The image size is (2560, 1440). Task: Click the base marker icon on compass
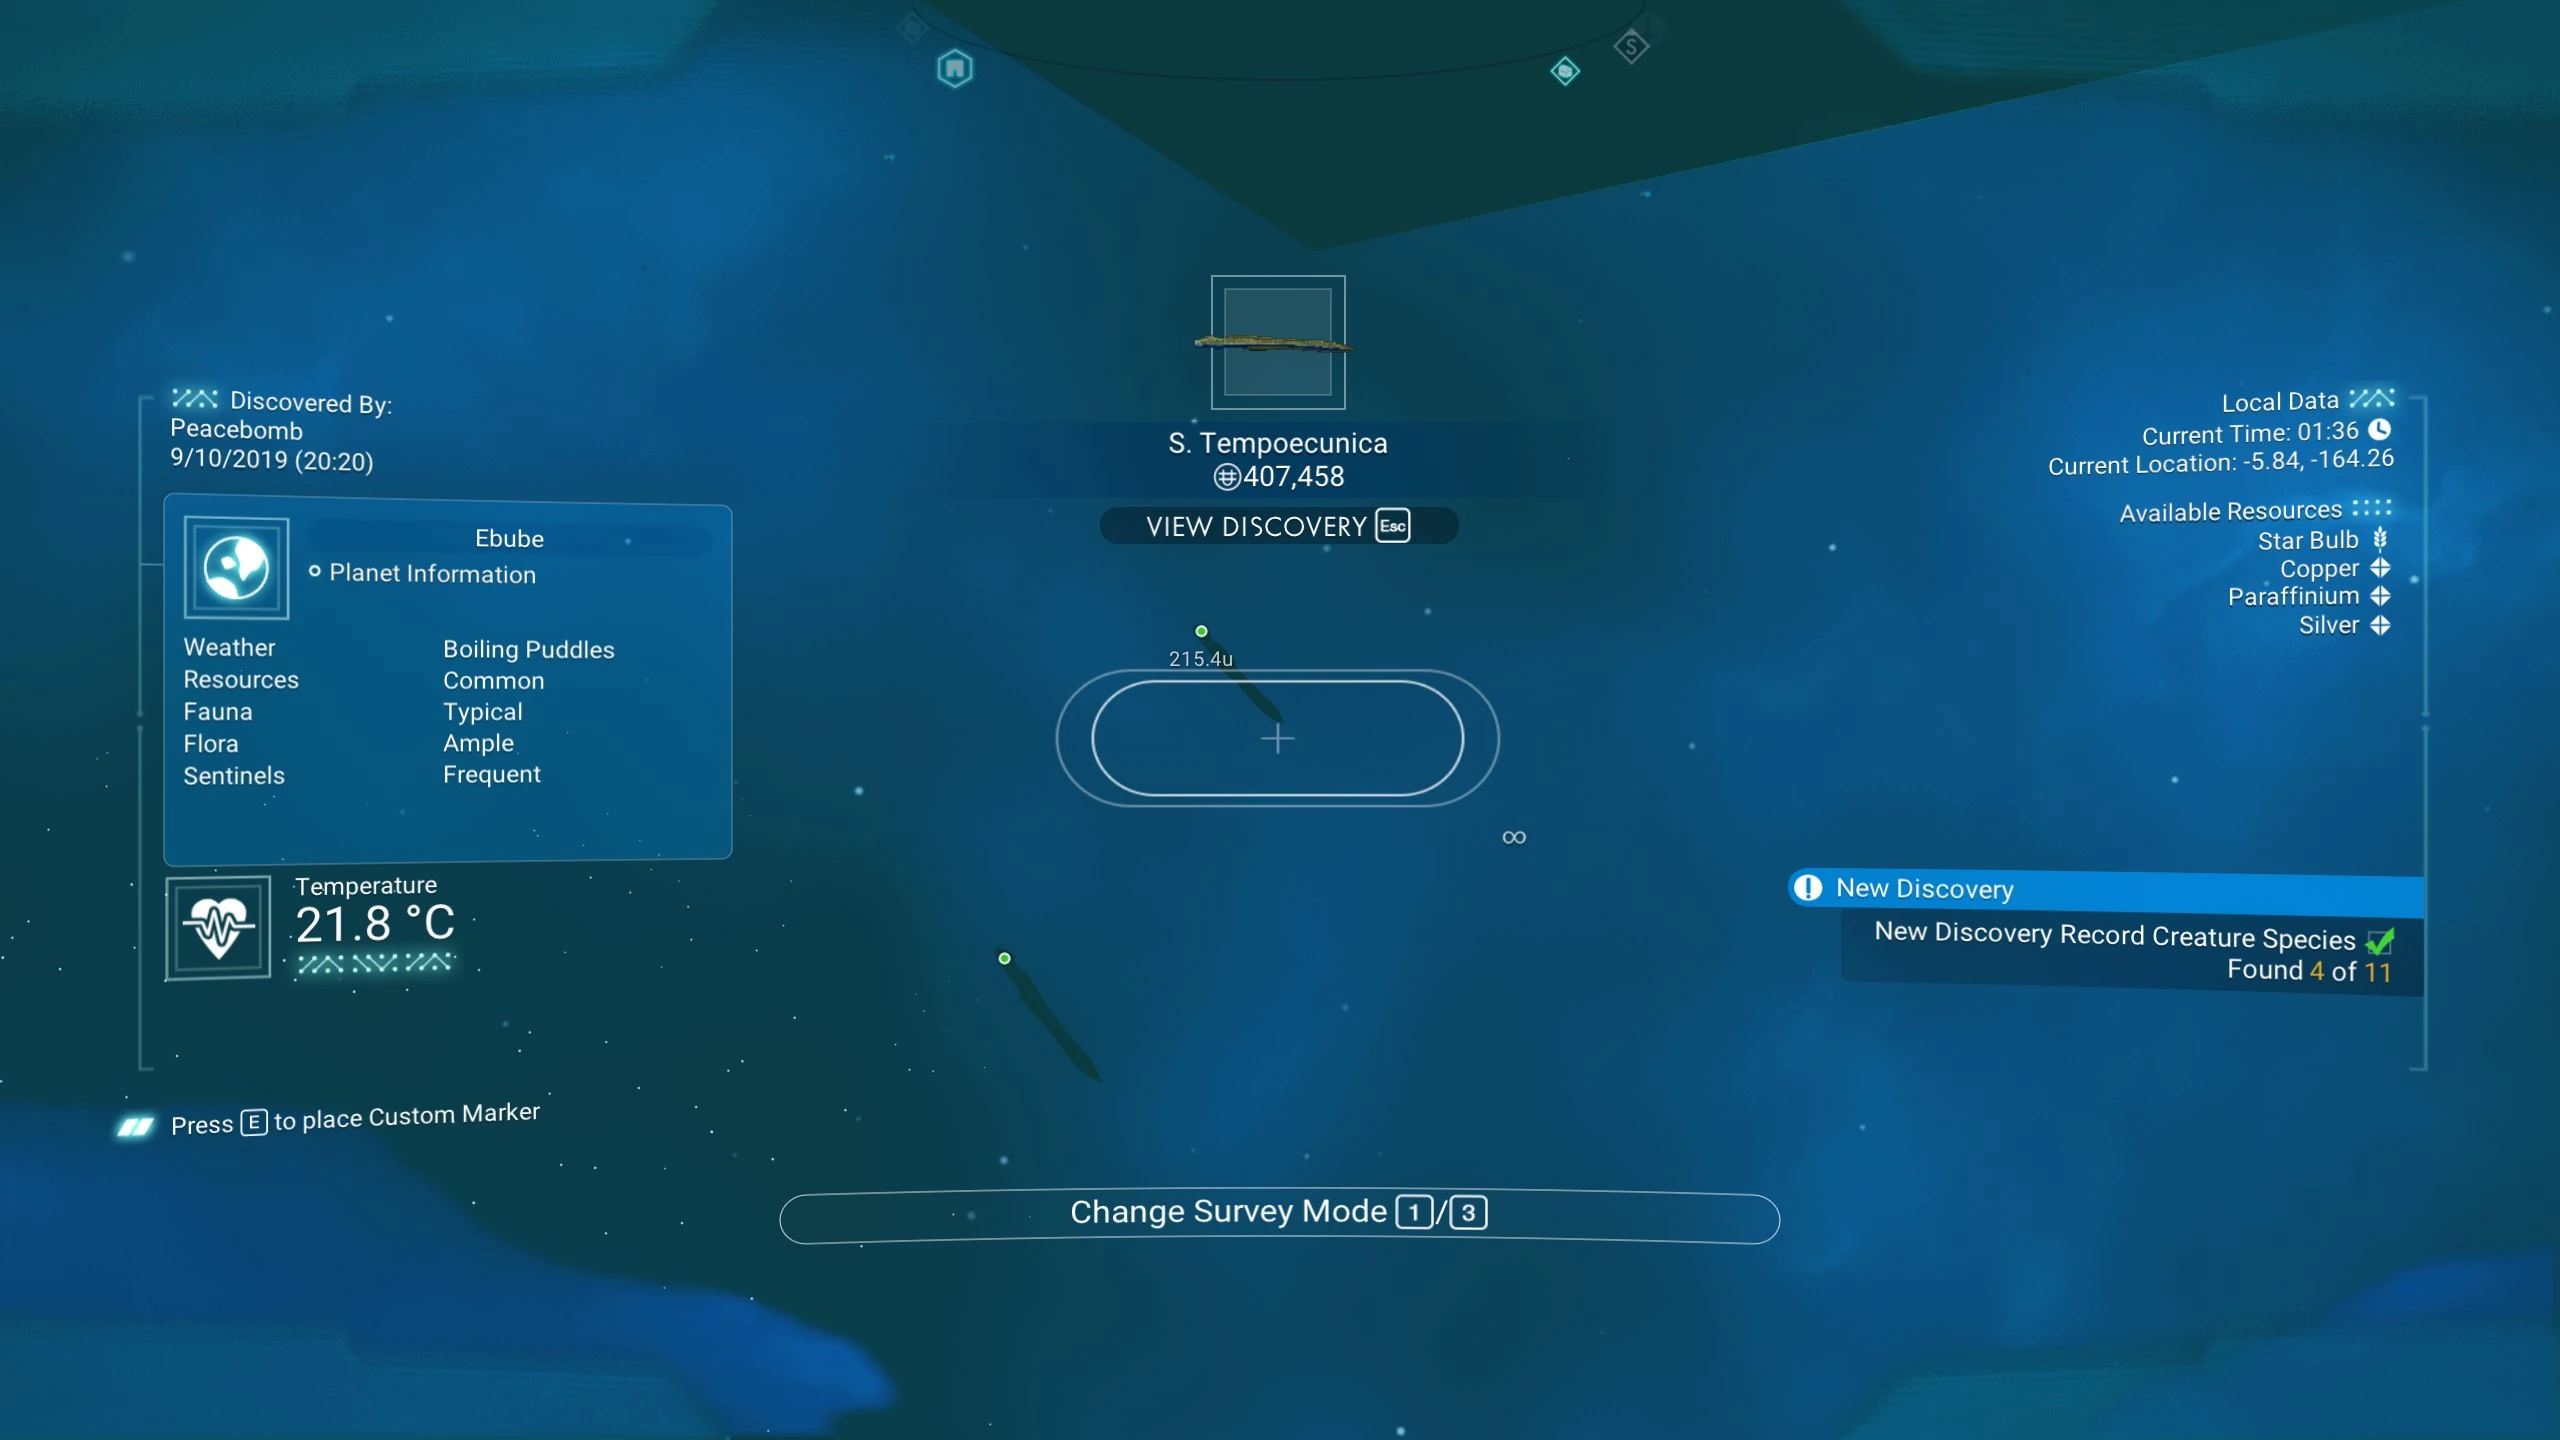[x=954, y=68]
